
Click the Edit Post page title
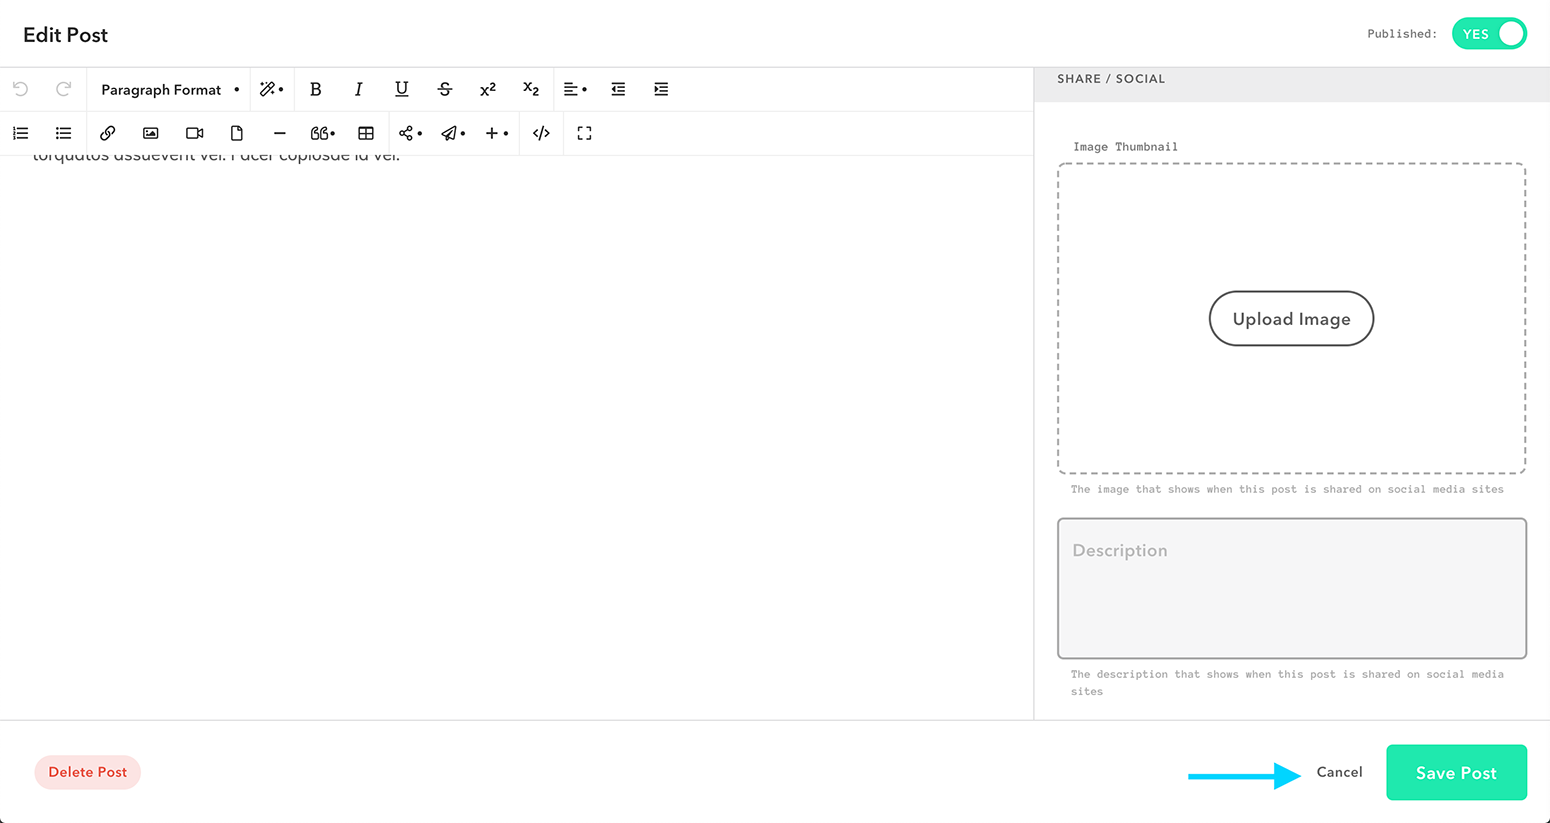click(65, 35)
